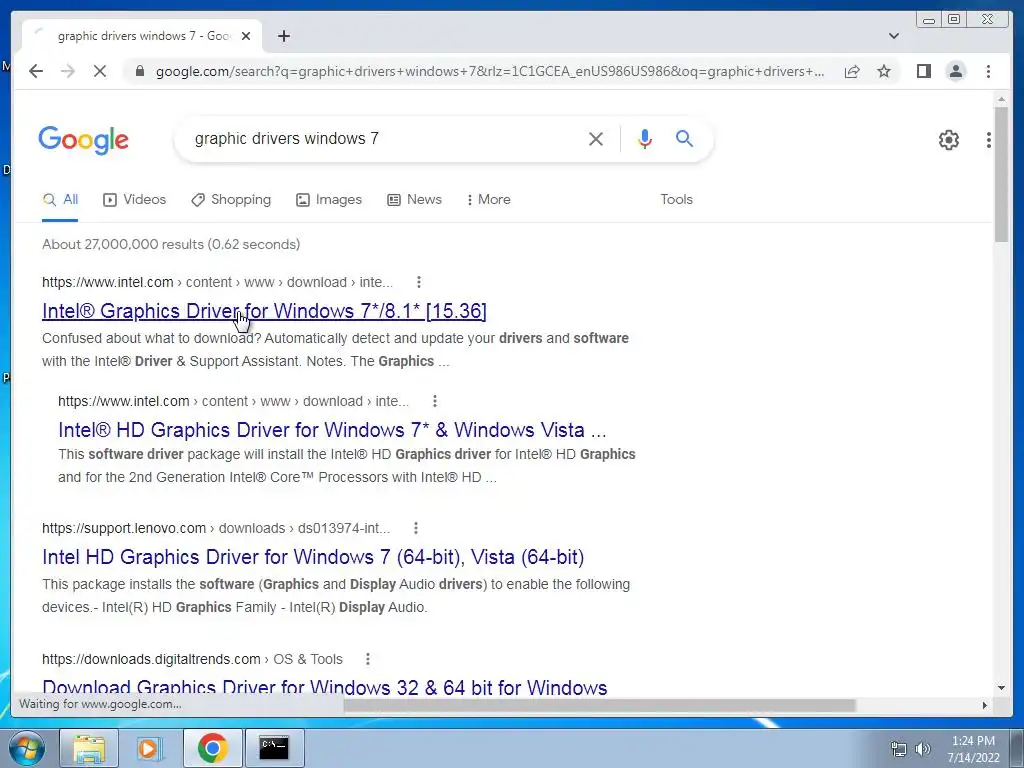Open Google quick settings gear
This screenshot has height=768, width=1024.
click(x=948, y=140)
